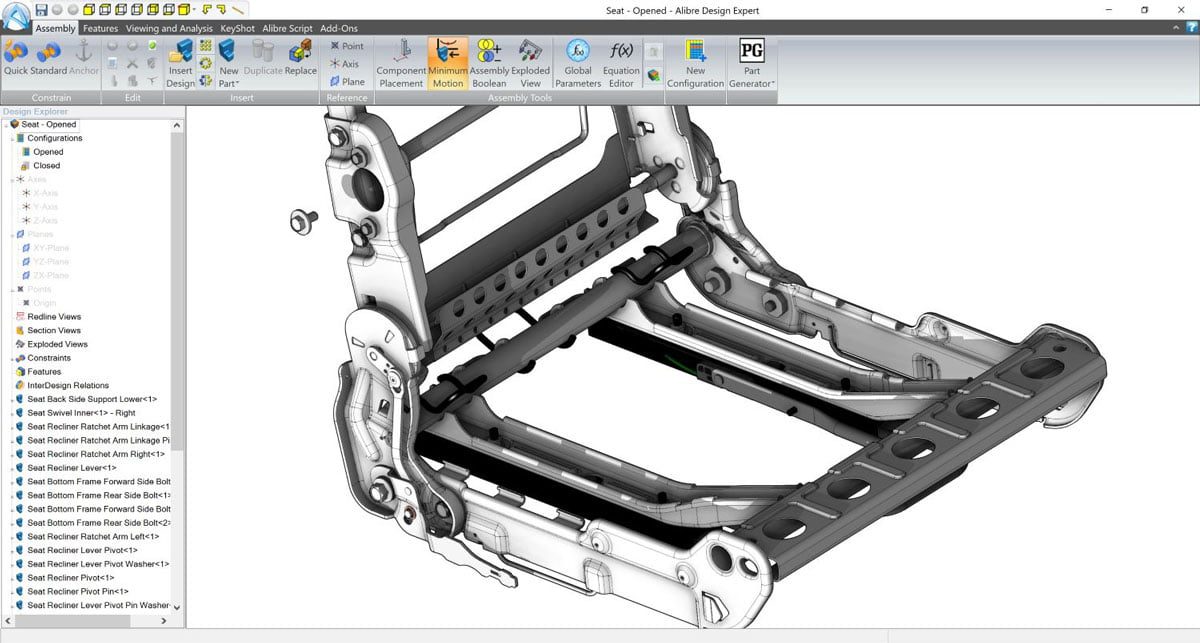Image resolution: width=1200 pixels, height=643 pixels.
Task: Switch to the Viewing and Analysis tab
Action: (170, 28)
